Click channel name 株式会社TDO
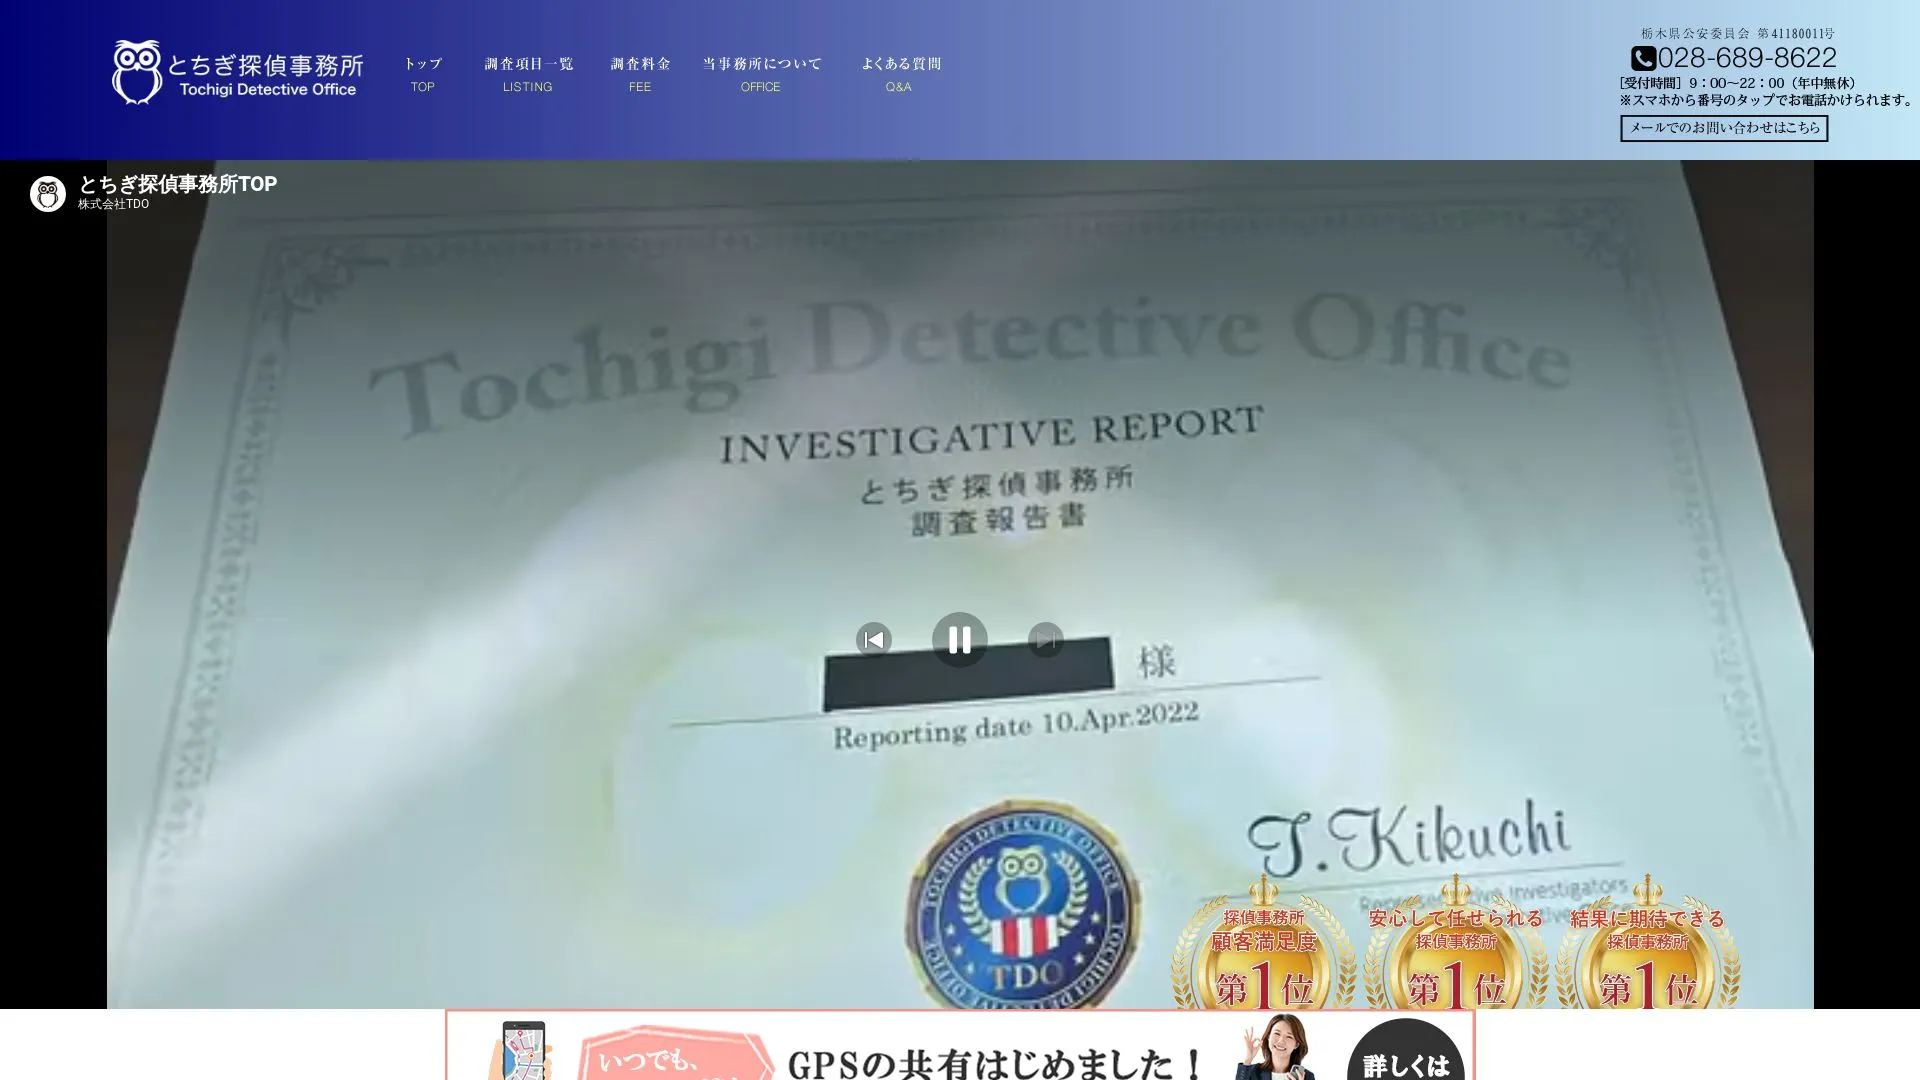Viewport: 1920px width, 1080px height. (x=113, y=204)
